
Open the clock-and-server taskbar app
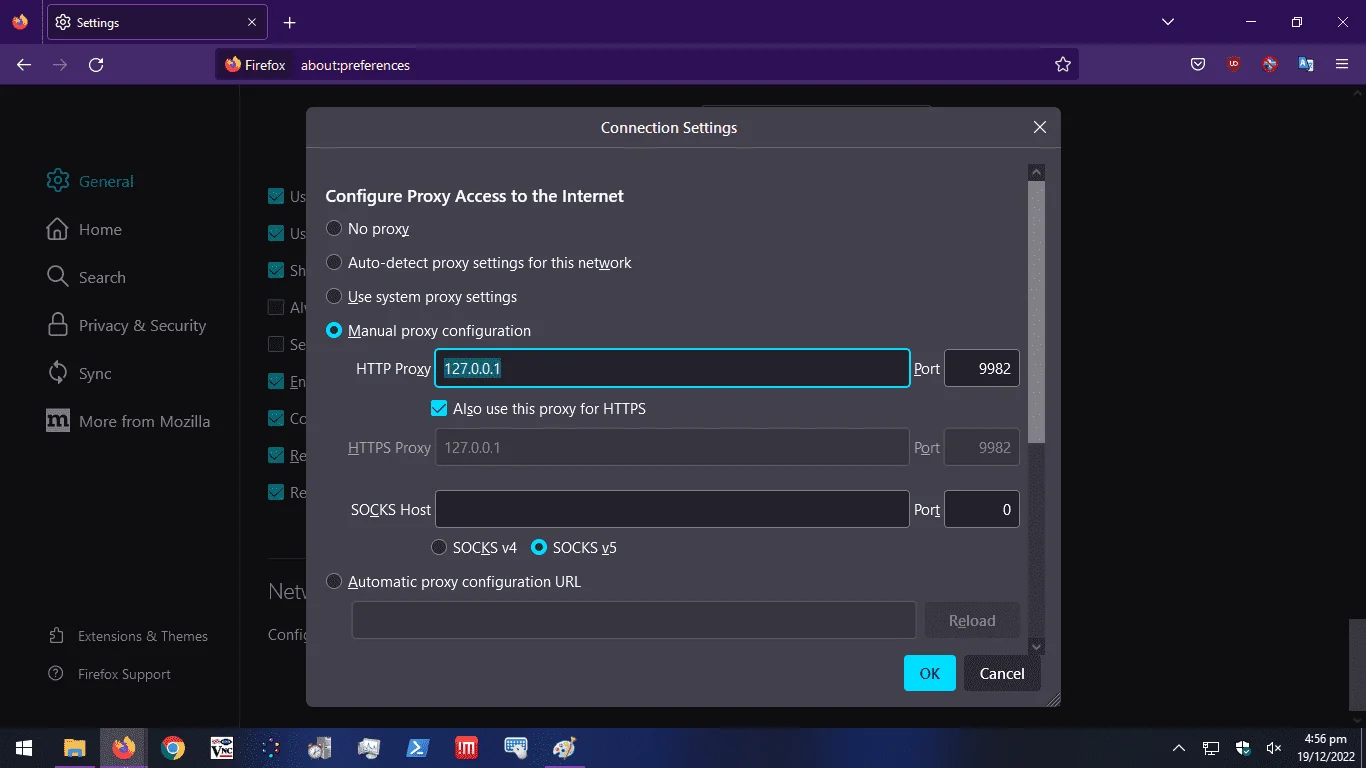(x=320, y=748)
